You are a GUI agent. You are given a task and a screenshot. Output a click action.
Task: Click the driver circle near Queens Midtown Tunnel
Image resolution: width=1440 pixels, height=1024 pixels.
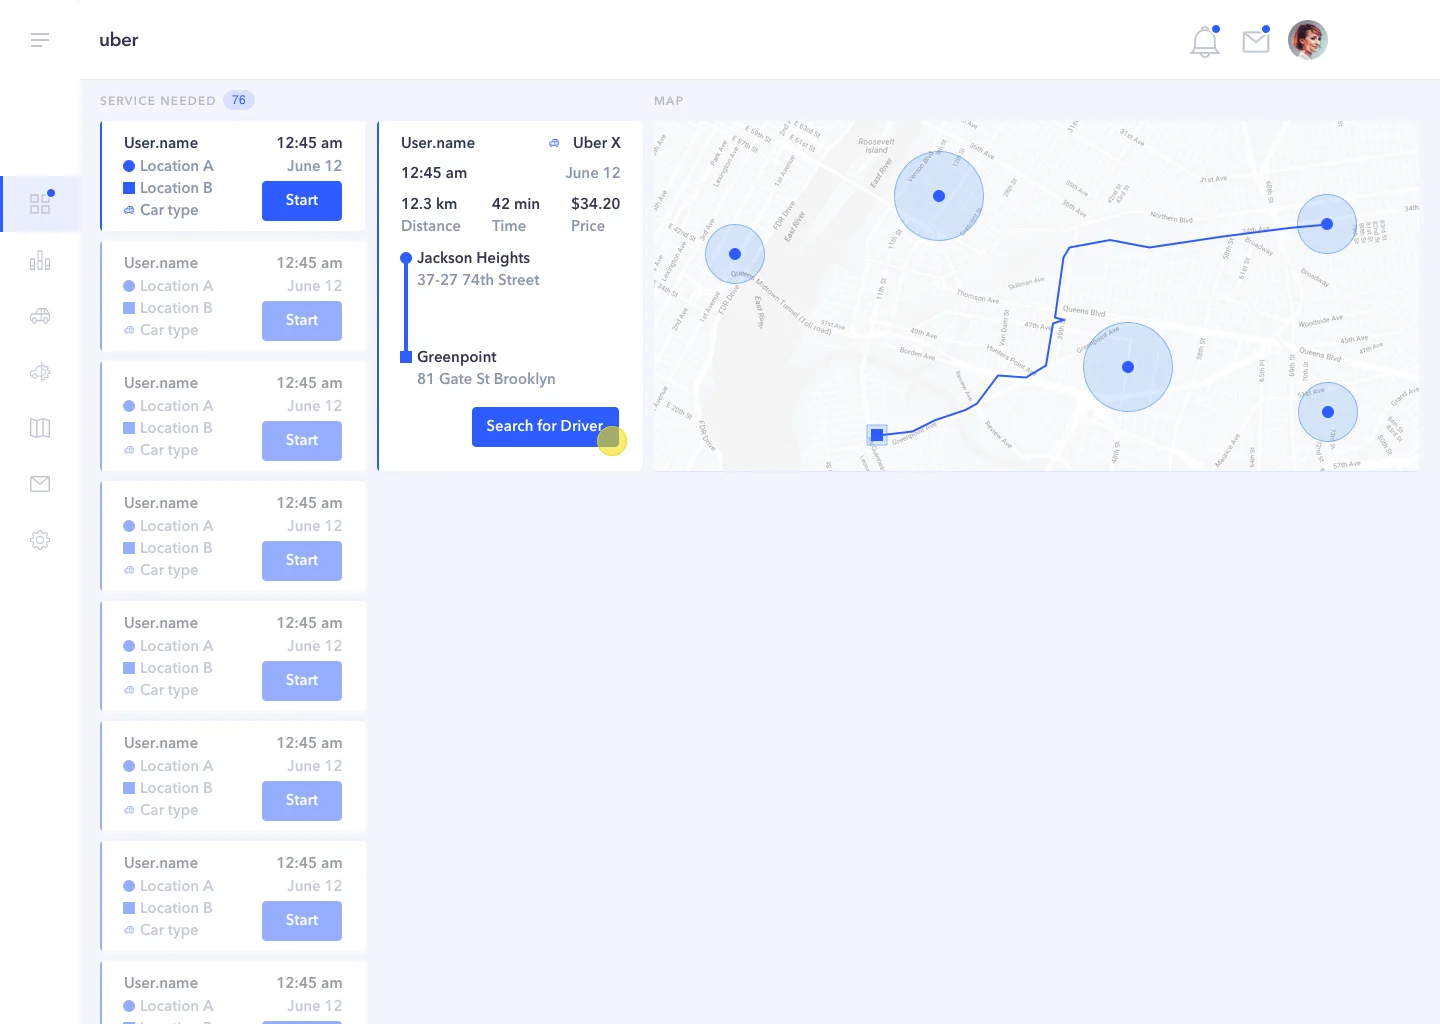pos(735,254)
